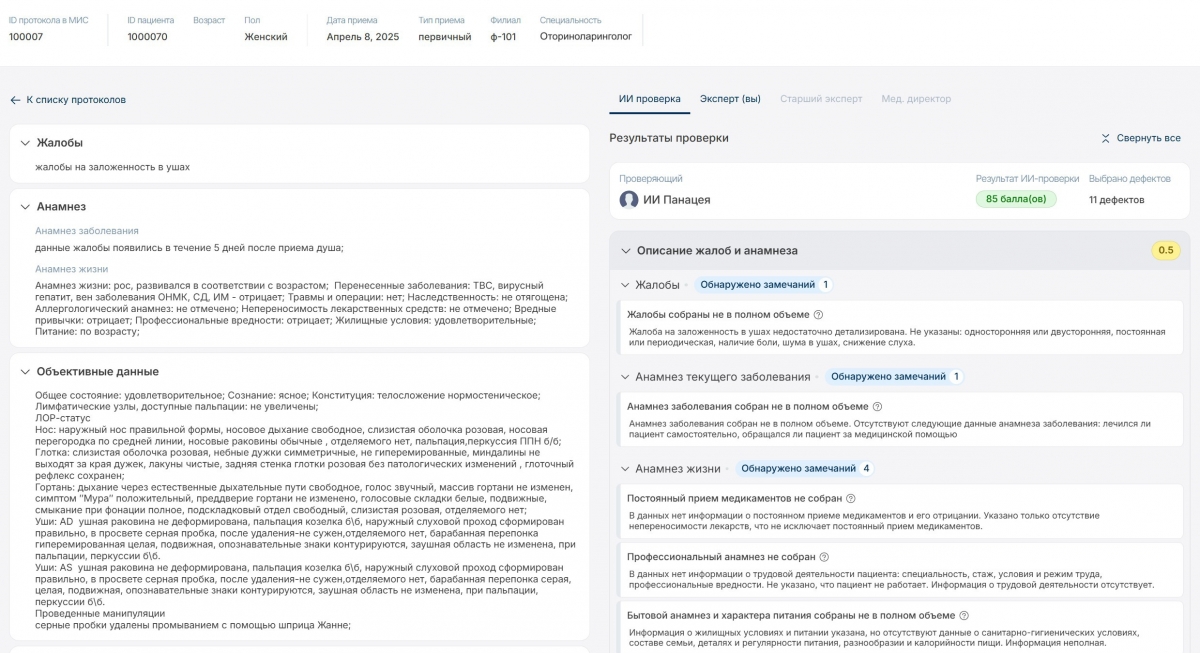Open the 'Старший эксперт' tab

point(820,99)
